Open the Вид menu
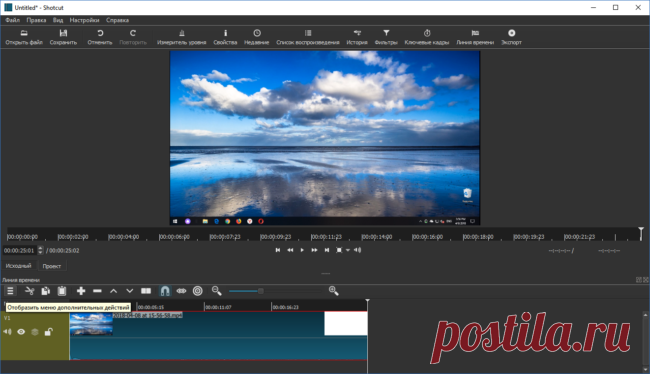650x374 pixels. [x=58, y=20]
